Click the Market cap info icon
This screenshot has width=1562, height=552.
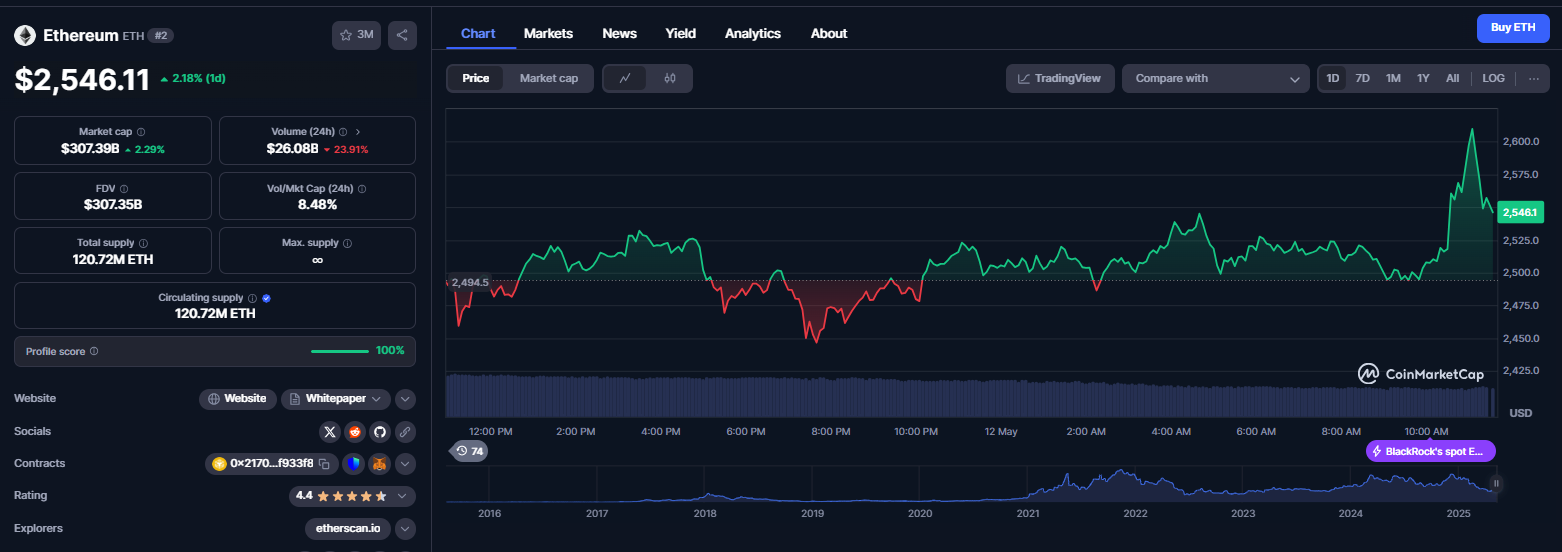point(140,132)
